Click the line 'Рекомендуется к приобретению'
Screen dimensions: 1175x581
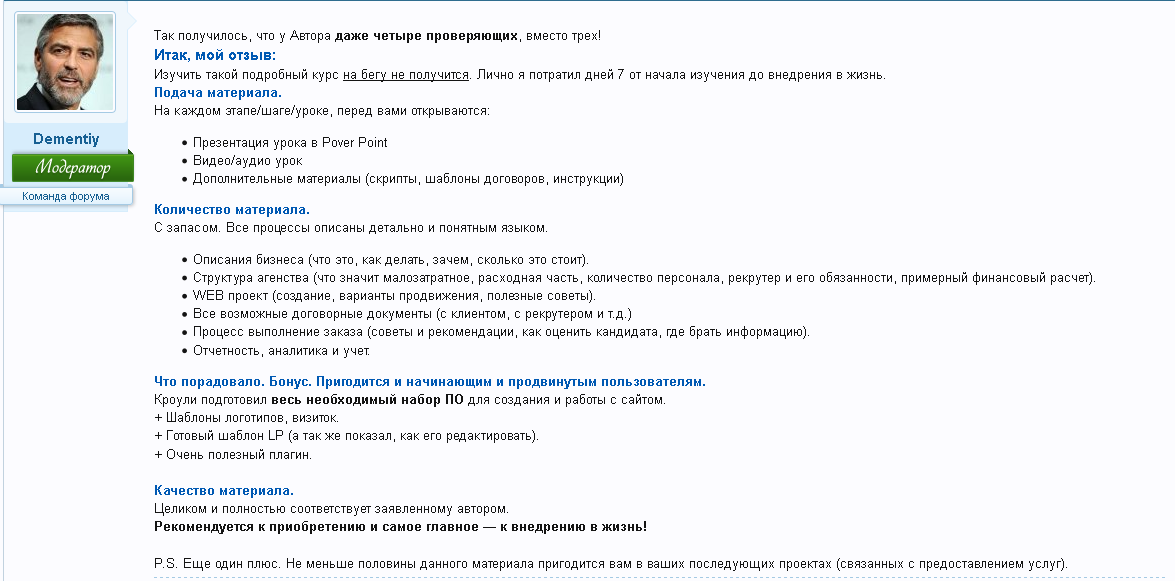point(400,527)
